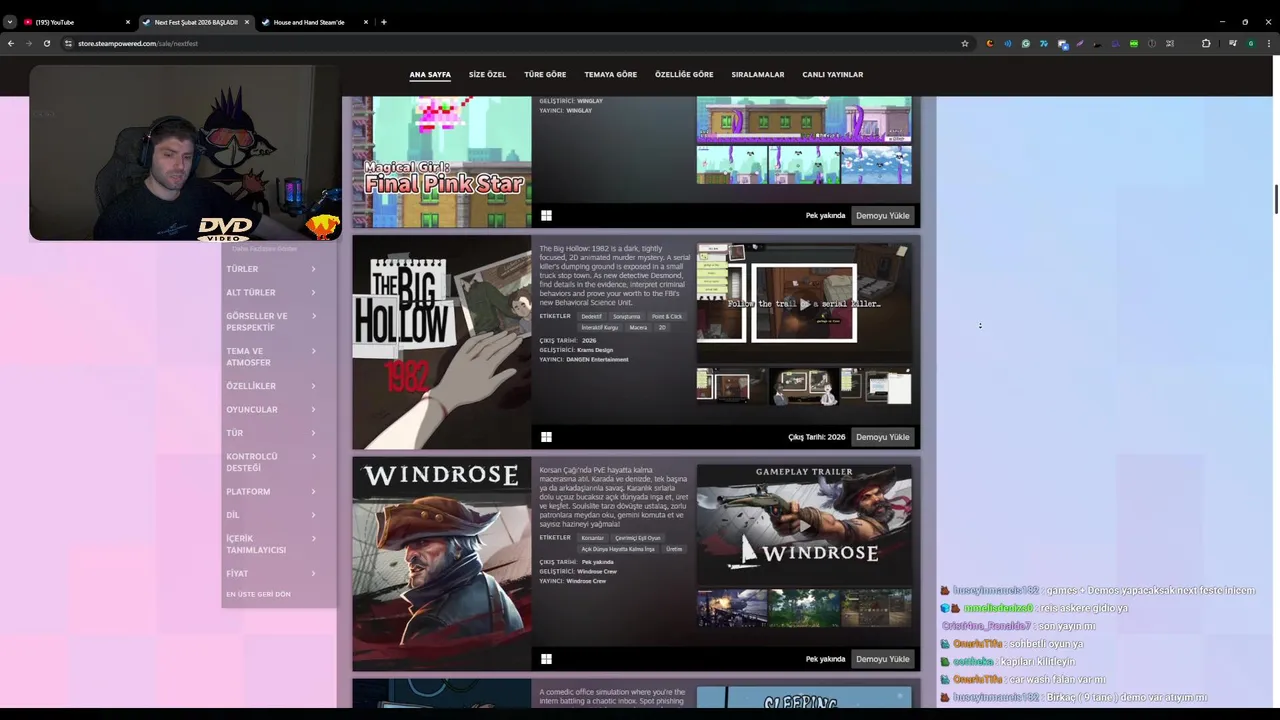This screenshot has height=720, width=1280.
Task: Expand the PLATFORM filter section
Action: (271, 492)
